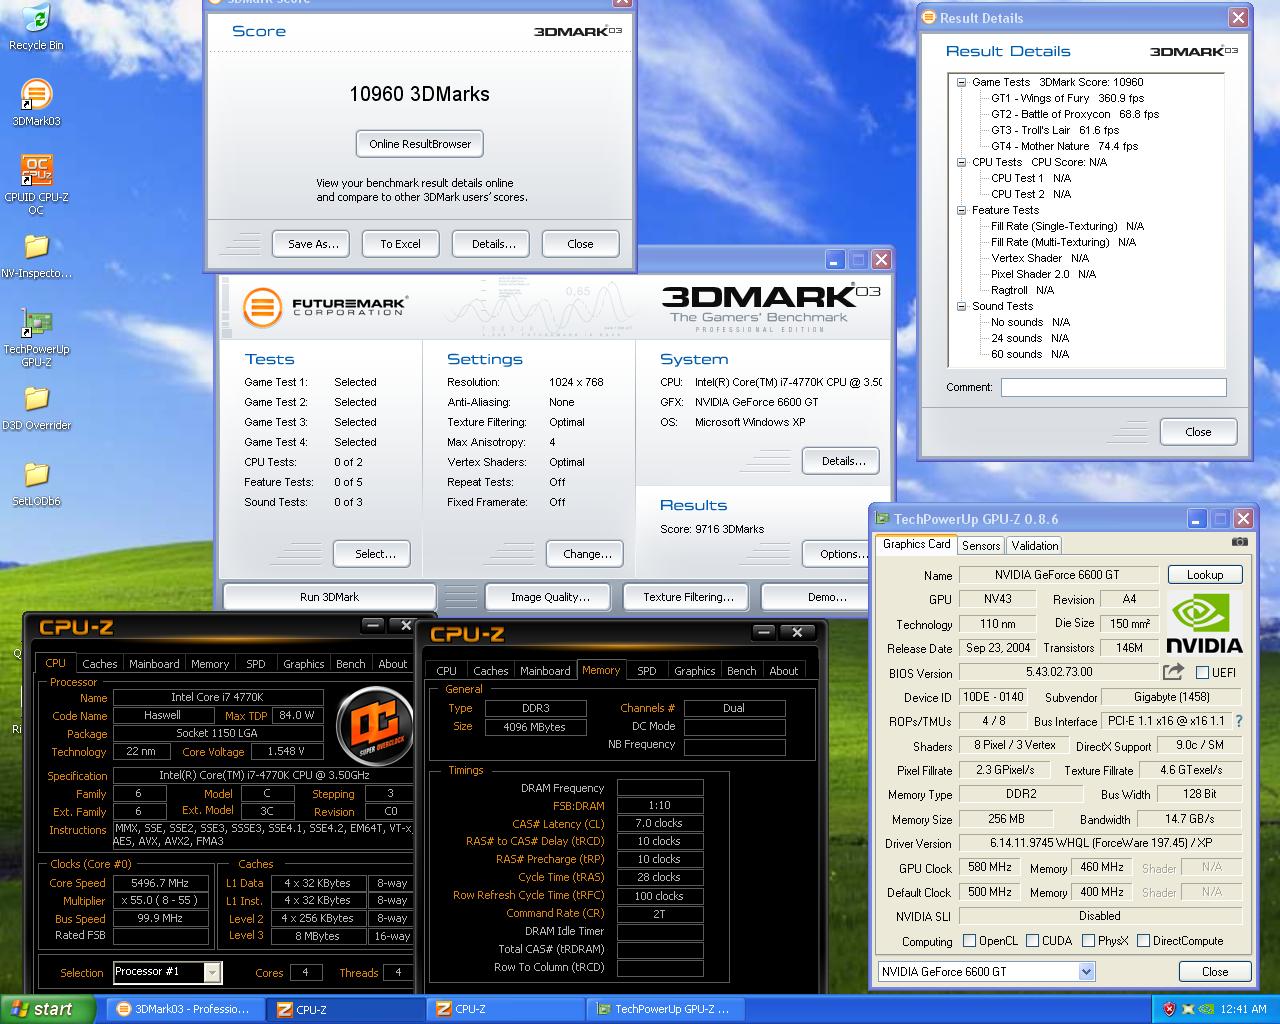The height and width of the screenshot is (1024, 1280).
Task: Open the Caches tab in left CPU-Z window
Action: (100, 663)
